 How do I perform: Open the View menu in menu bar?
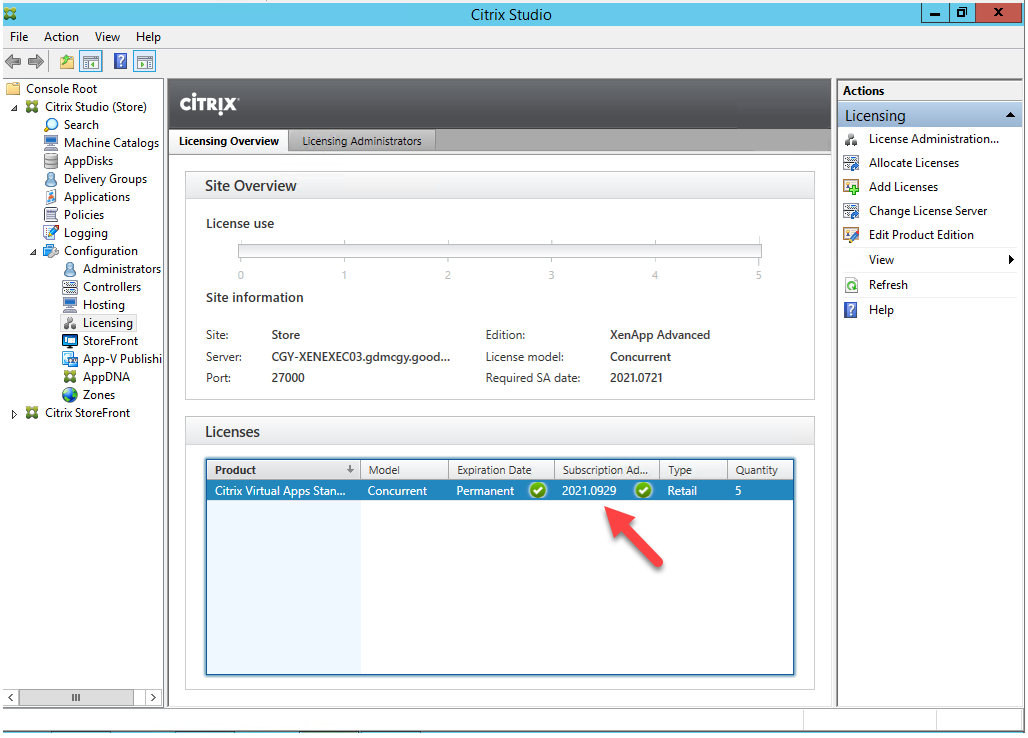(x=107, y=37)
